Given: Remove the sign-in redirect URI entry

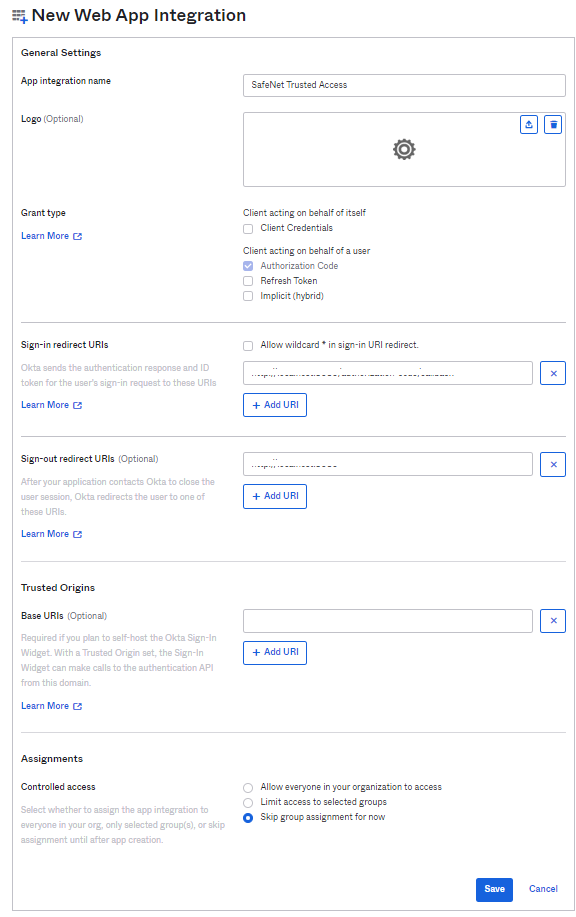Looking at the screenshot, I should pos(553,373).
